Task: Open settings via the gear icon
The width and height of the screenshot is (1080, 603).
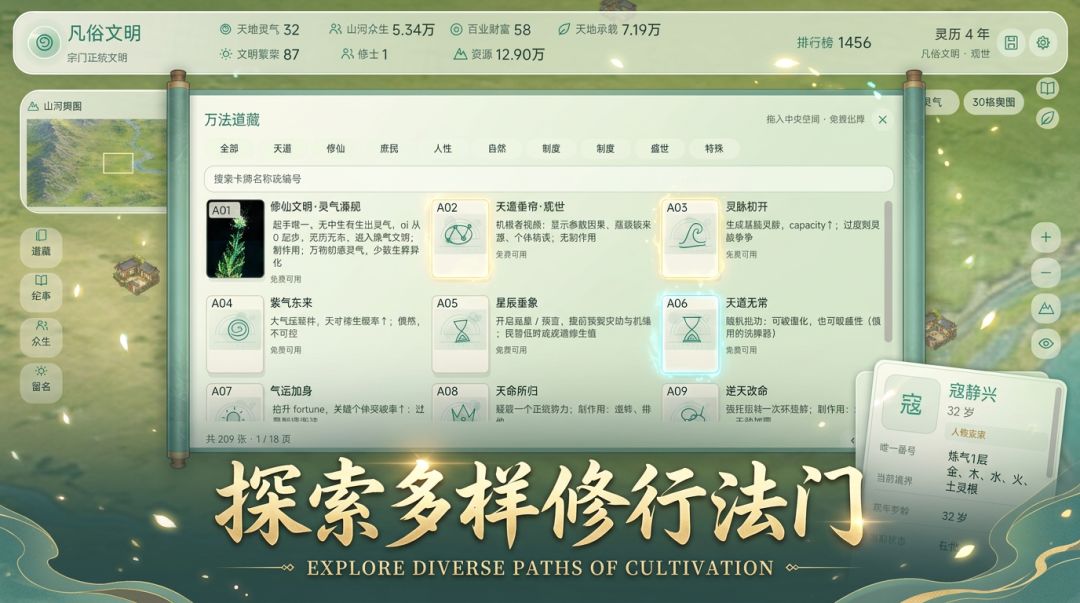Action: (x=1043, y=43)
